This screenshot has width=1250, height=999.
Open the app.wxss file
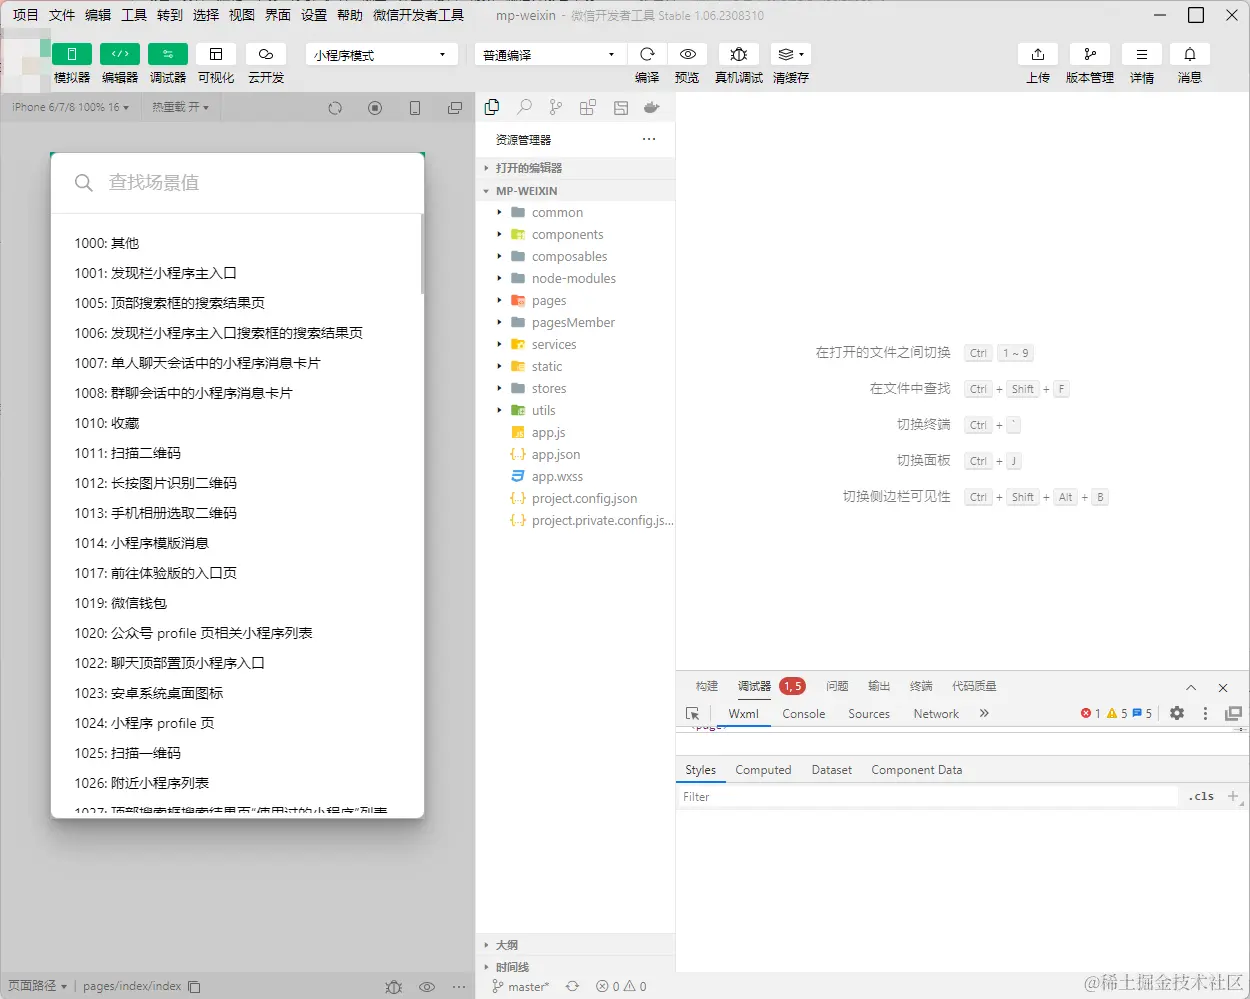tap(576, 476)
